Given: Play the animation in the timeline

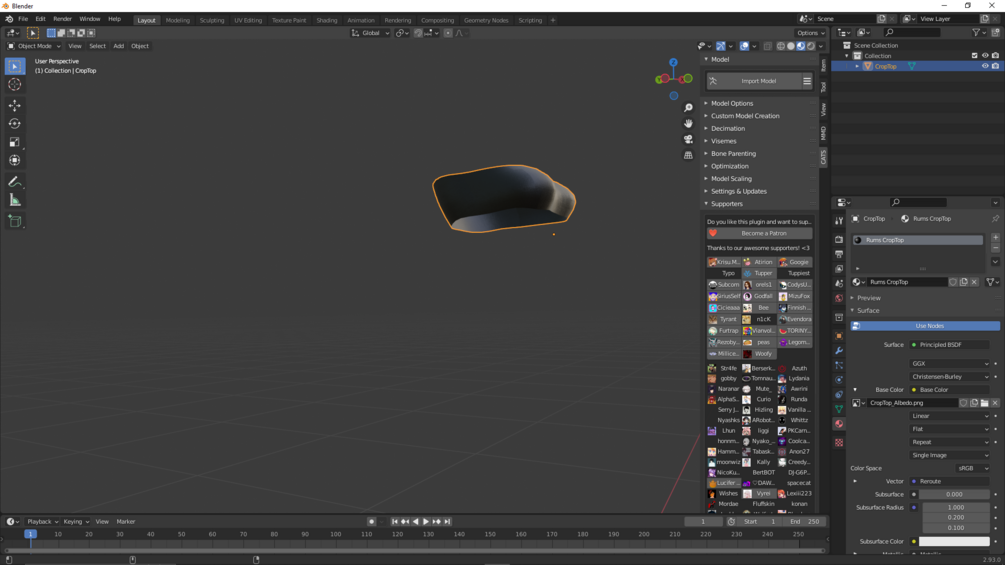Looking at the screenshot, I should (426, 521).
